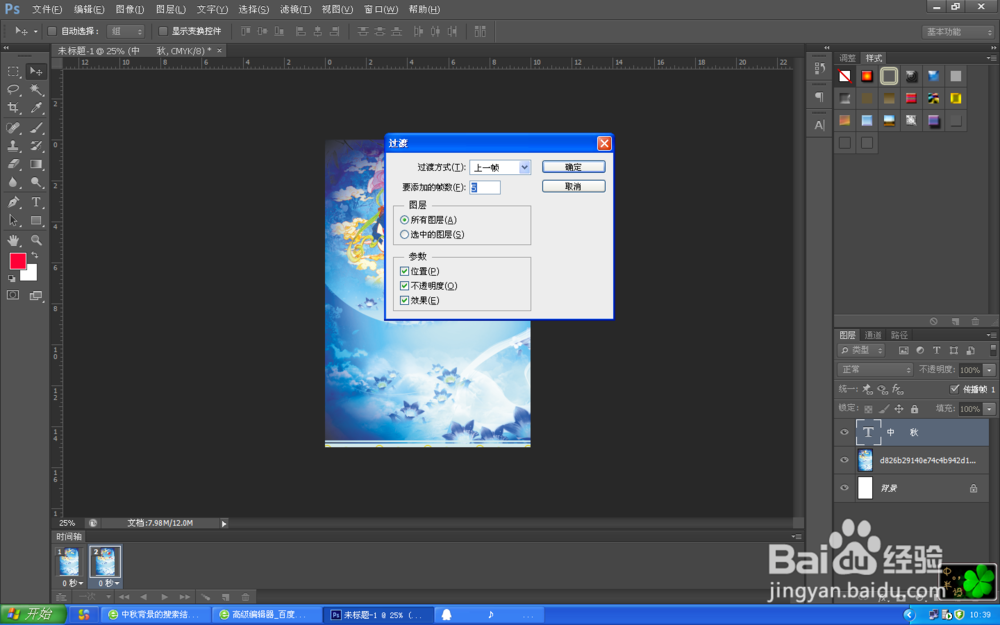The image size is (1000, 625).
Task: Open the Filter menu (滤镜)
Action: click(295, 10)
